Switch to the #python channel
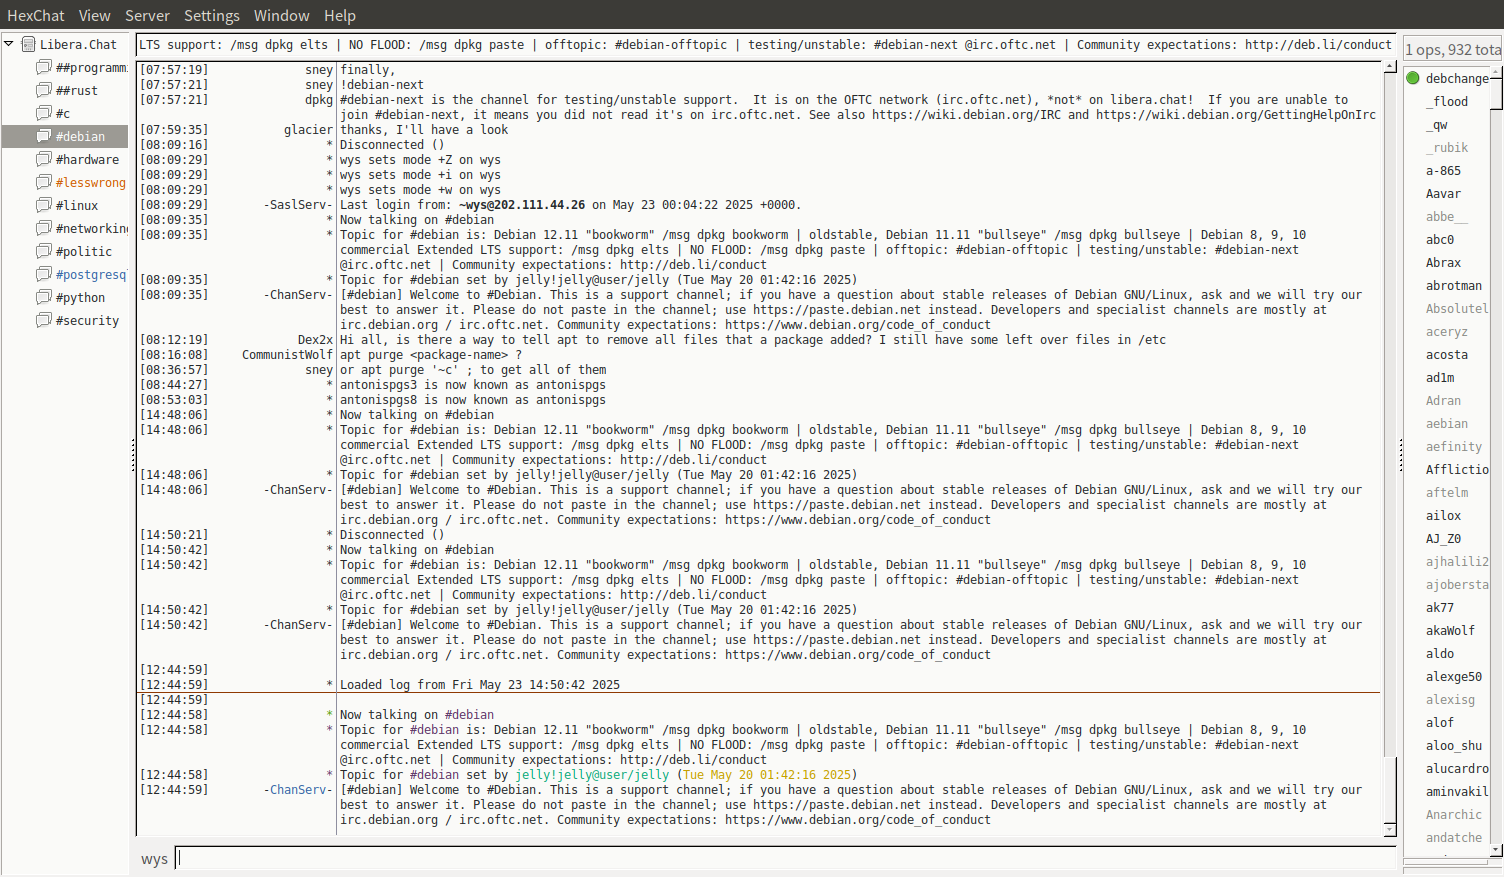 [80, 298]
